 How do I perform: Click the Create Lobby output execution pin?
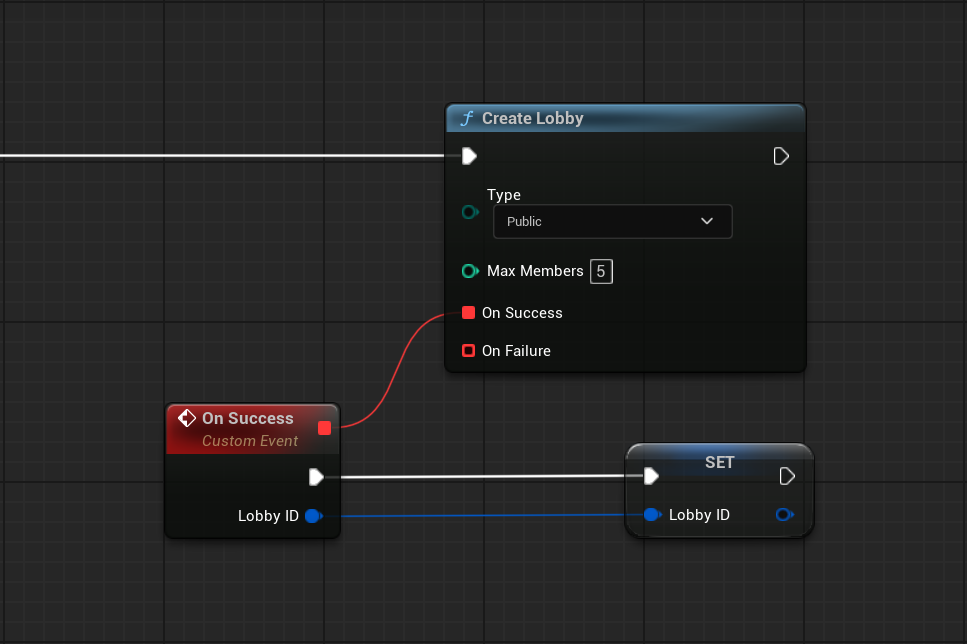coord(781,156)
